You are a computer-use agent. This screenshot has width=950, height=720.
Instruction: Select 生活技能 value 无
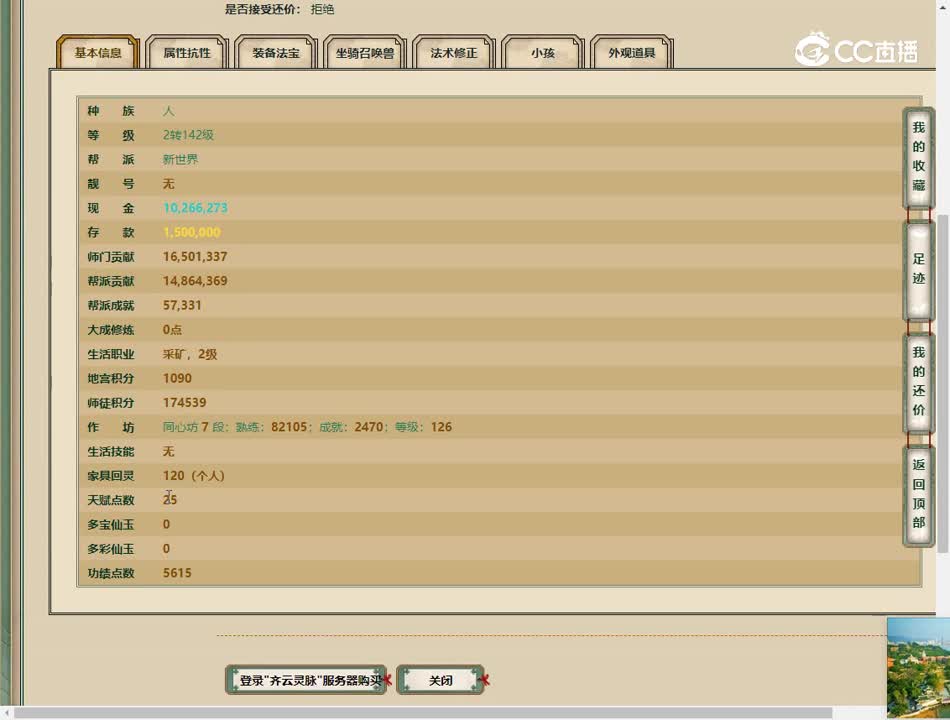coord(168,452)
